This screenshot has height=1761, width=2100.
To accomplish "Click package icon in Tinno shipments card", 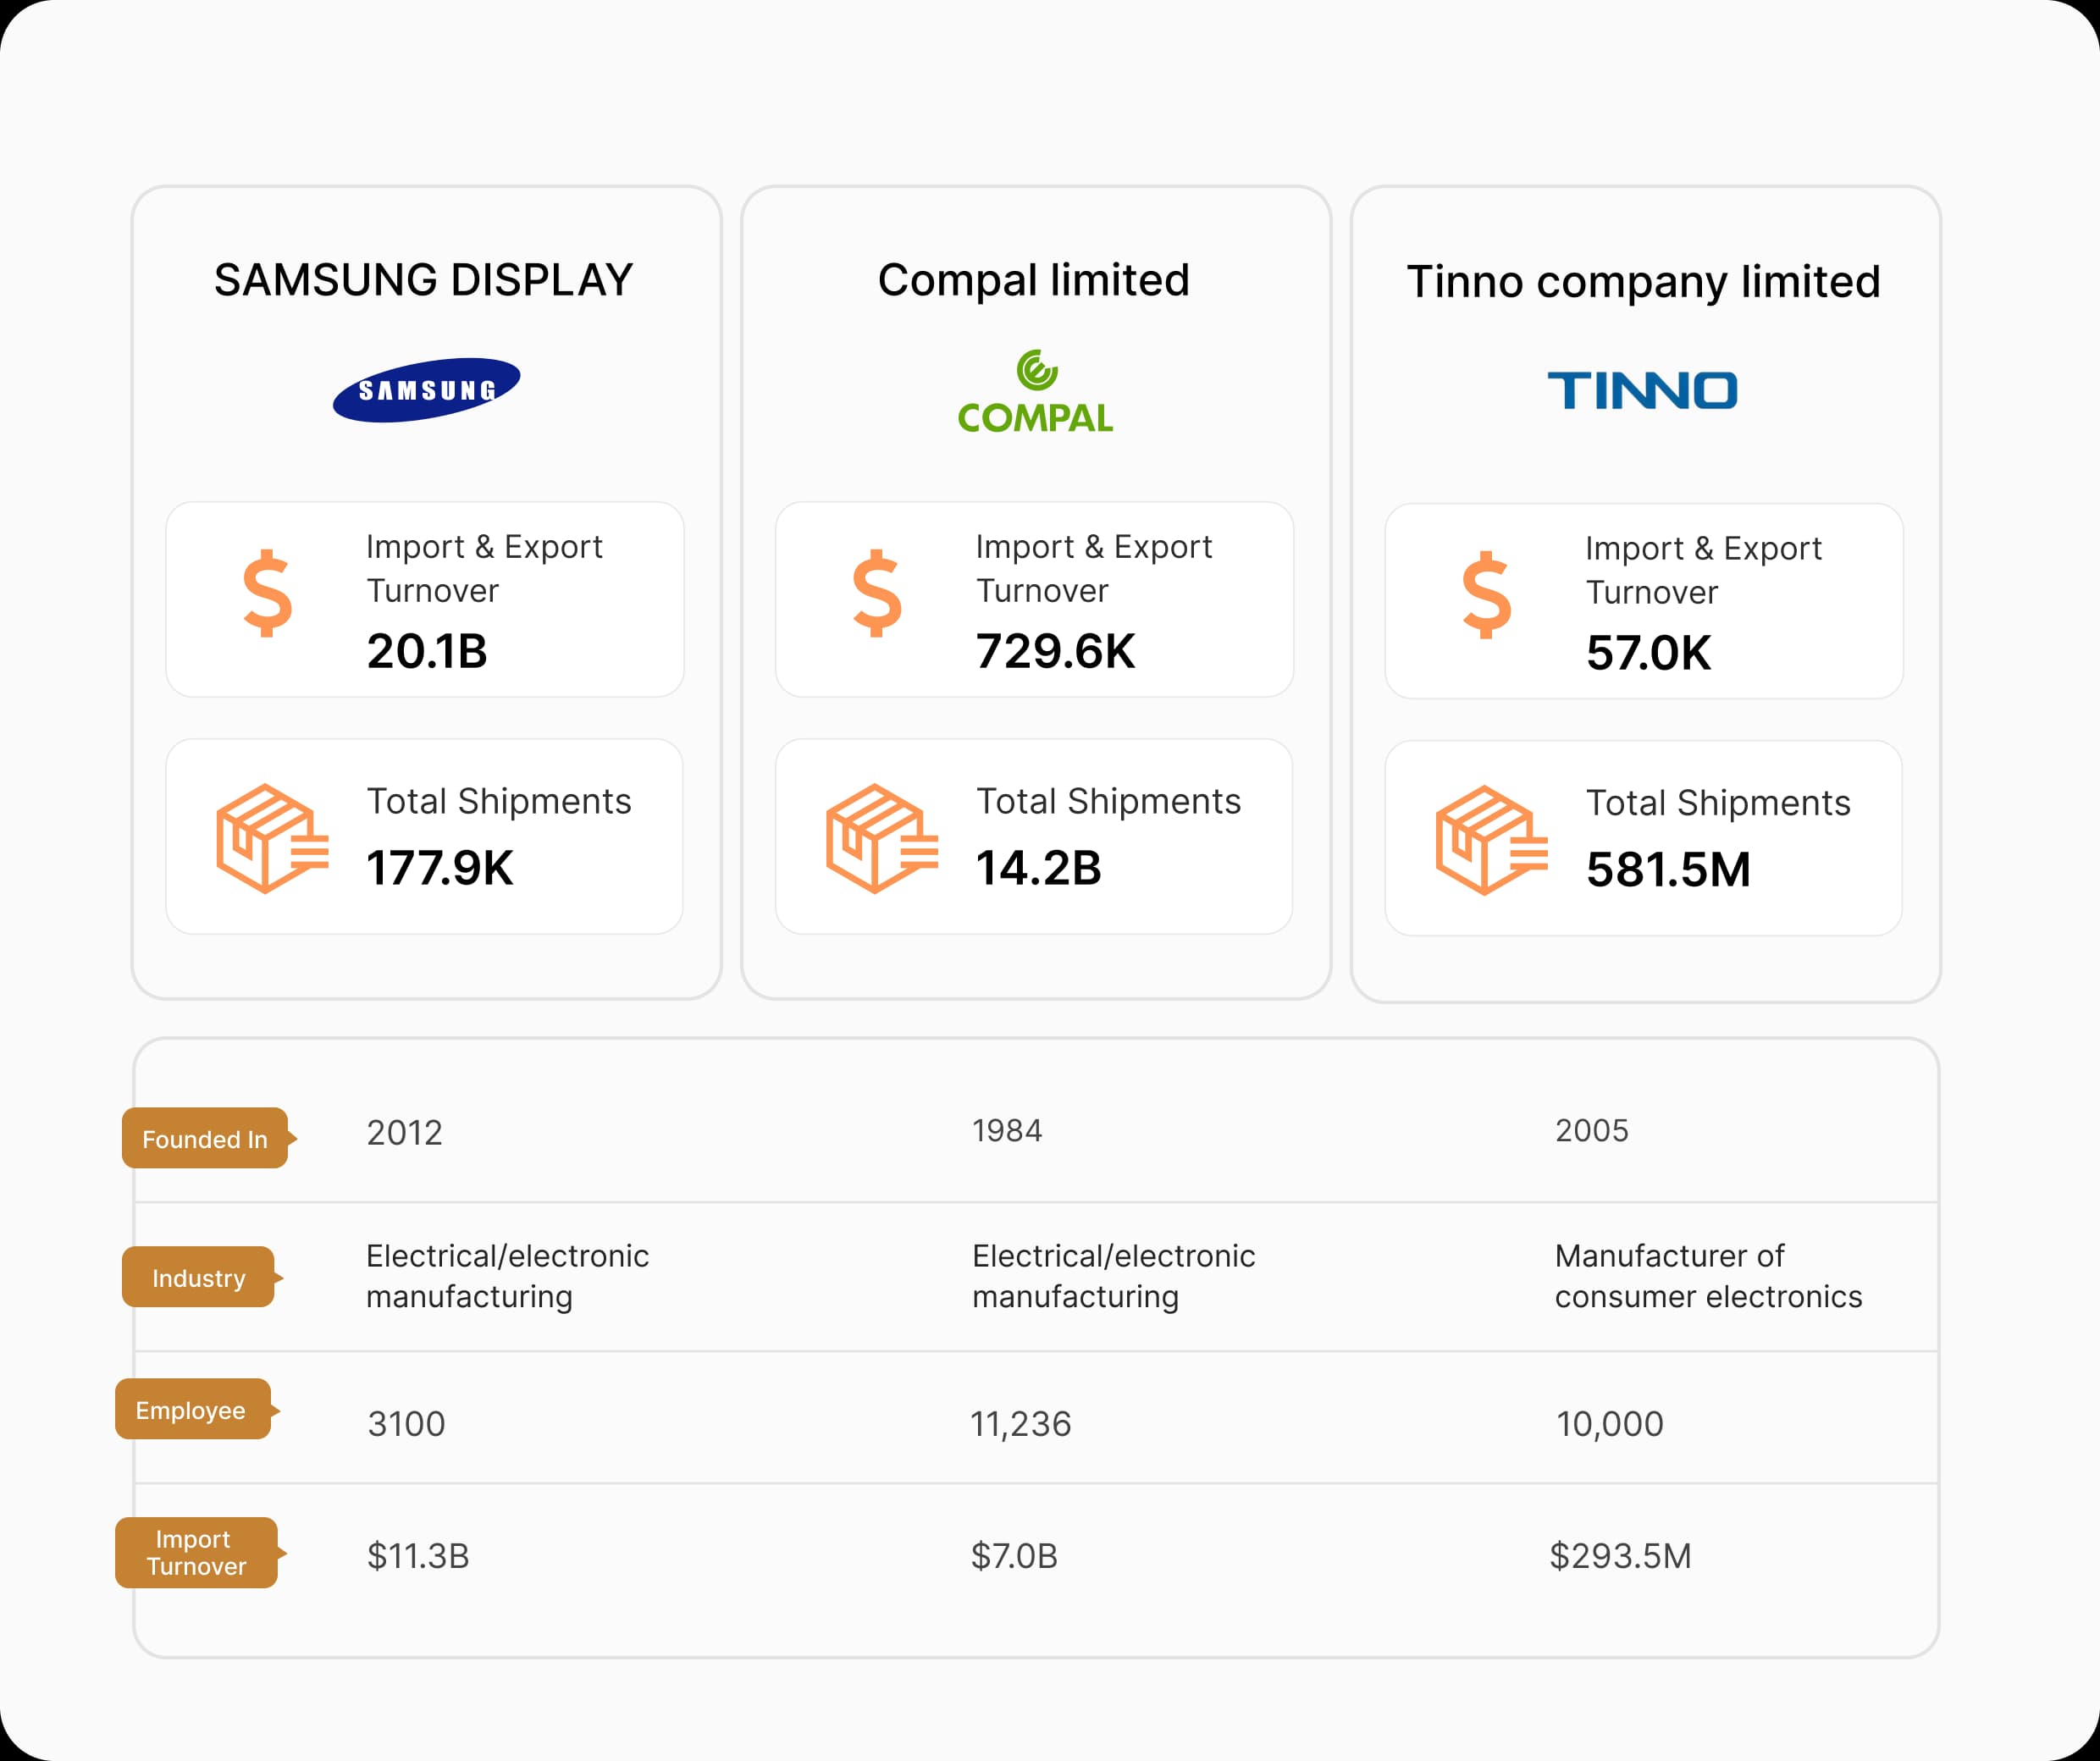I will click(x=1492, y=840).
